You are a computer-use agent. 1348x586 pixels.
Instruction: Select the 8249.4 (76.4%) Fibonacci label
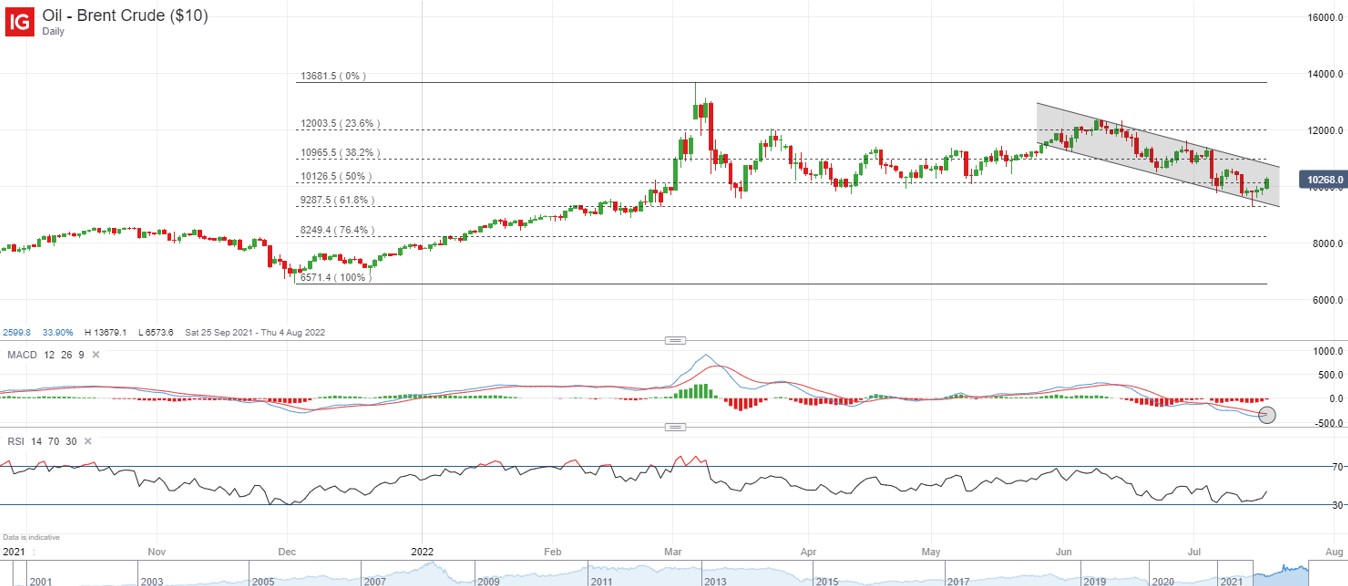click(x=336, y=230)
